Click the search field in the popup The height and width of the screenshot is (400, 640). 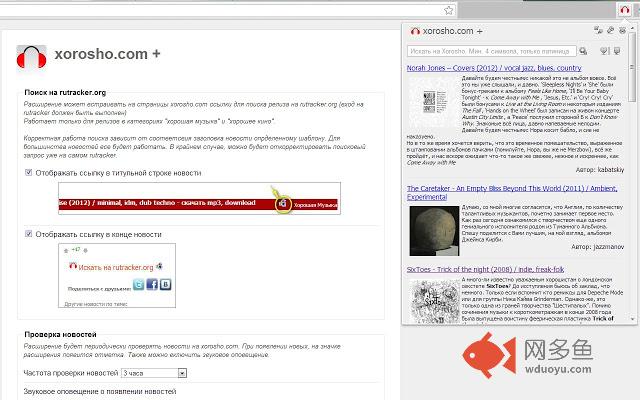pyautogui.click(x=491, y=51)
